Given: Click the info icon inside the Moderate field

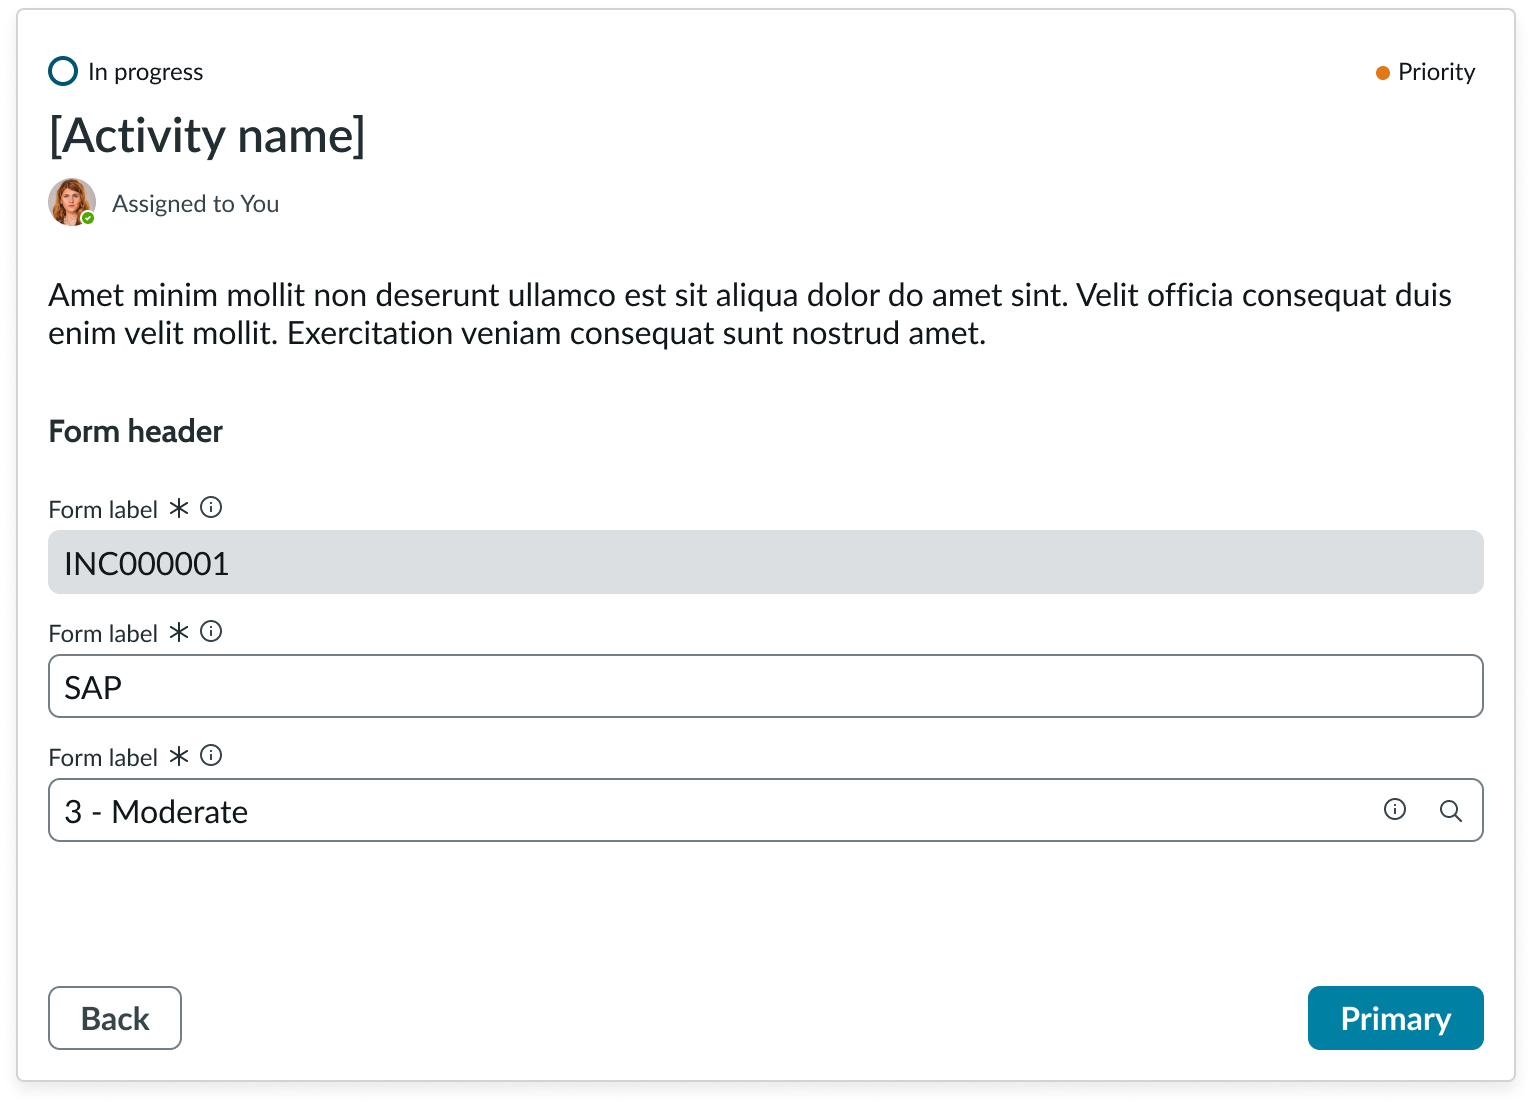Looking at the screenshot, I should pos(1395,809).
